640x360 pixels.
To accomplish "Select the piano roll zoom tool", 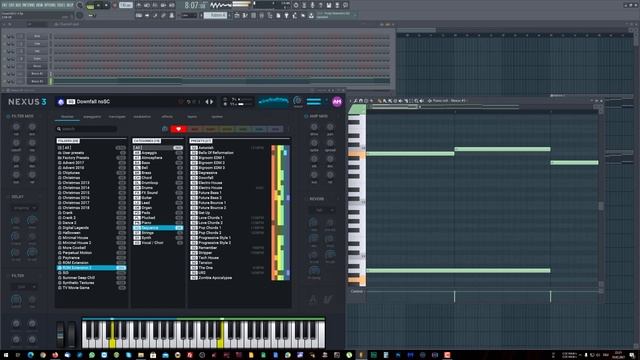I will tap(416, 100).
